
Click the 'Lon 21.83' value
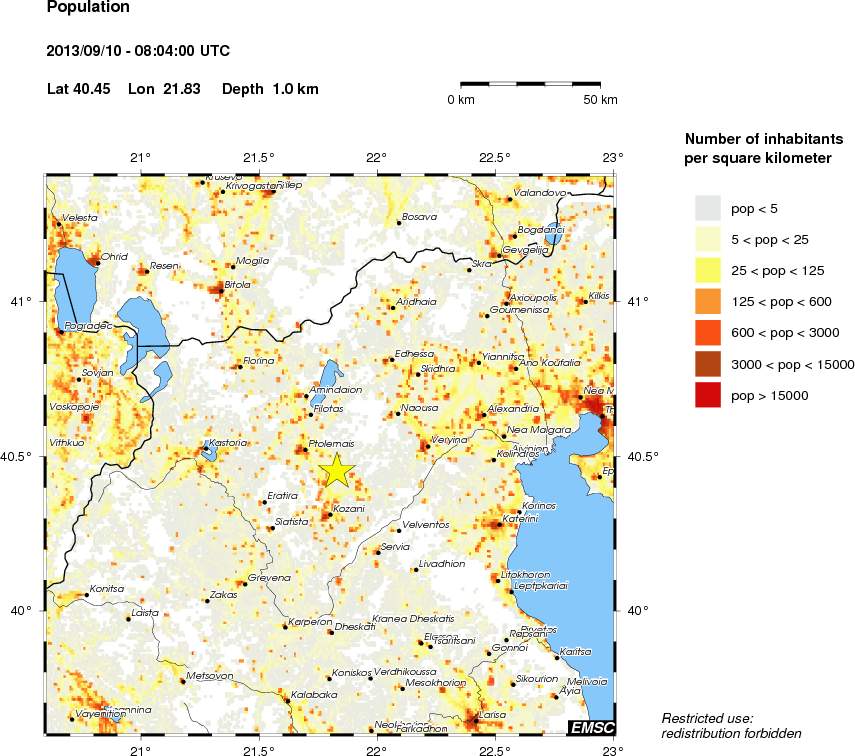[x=164, y=89]
